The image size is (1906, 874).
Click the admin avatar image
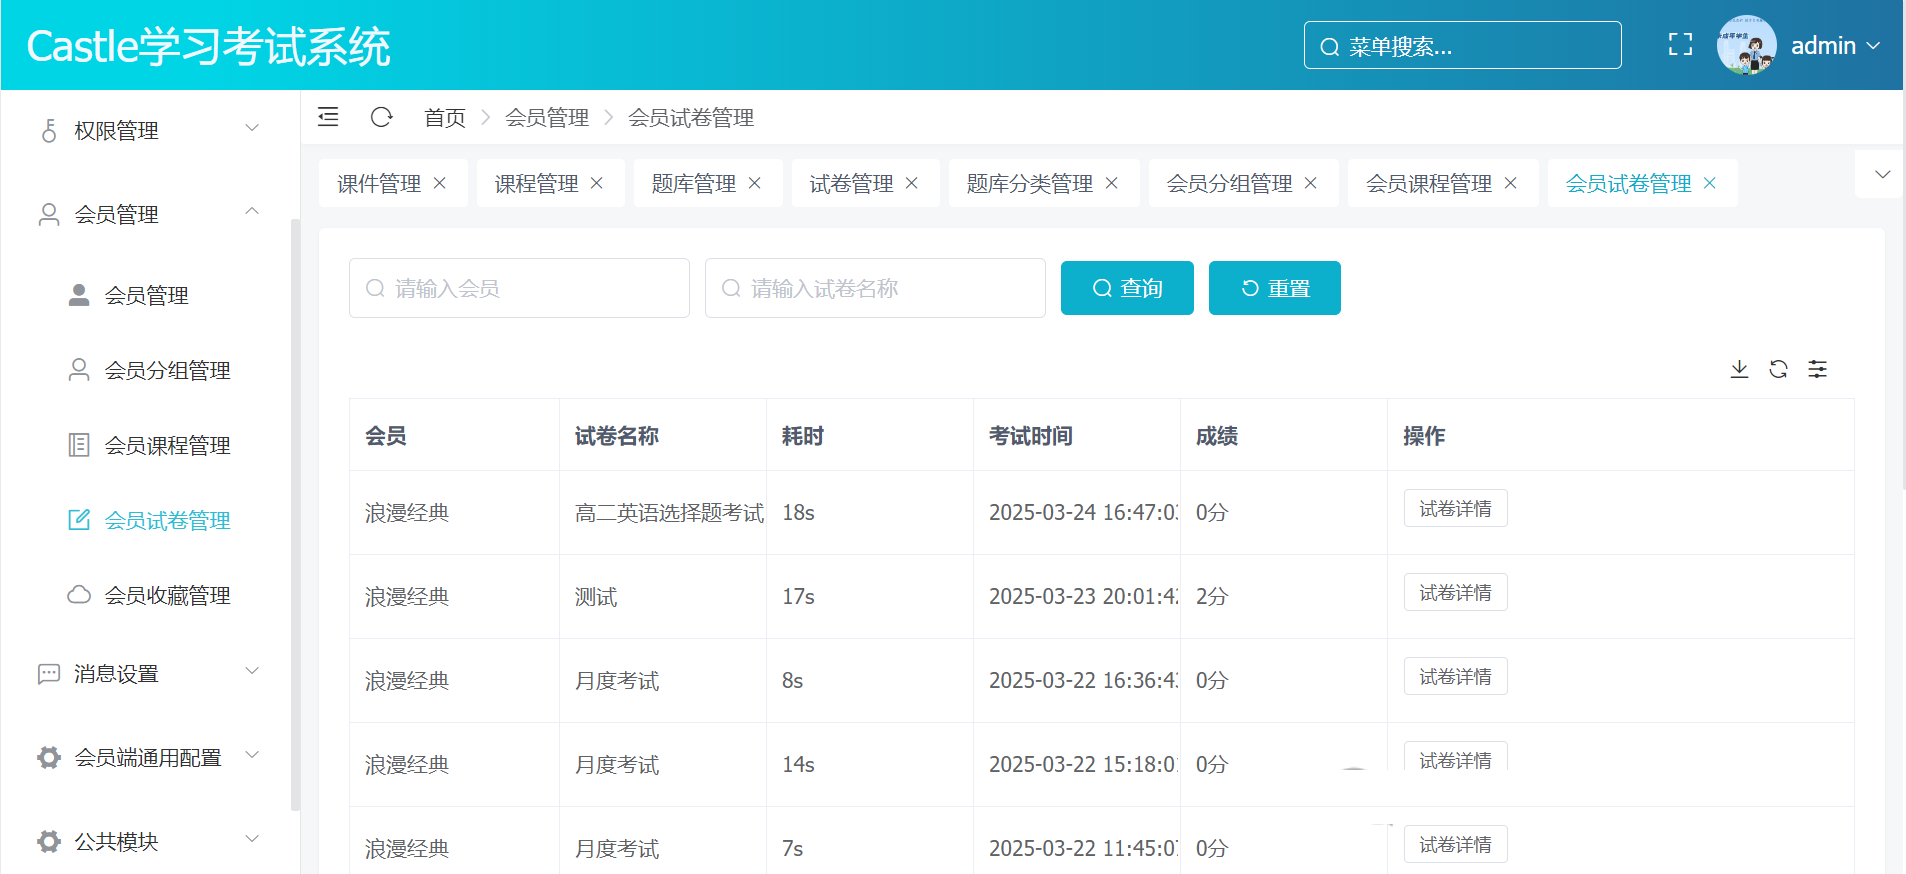point(1745,45)
